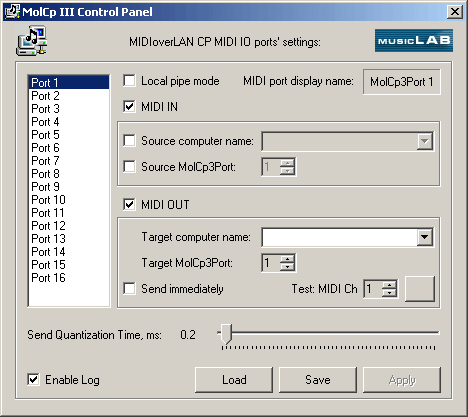The width and height of the screenshot is (468, 417).
Task: Click the MIDI port display name field
Action: 402,82
